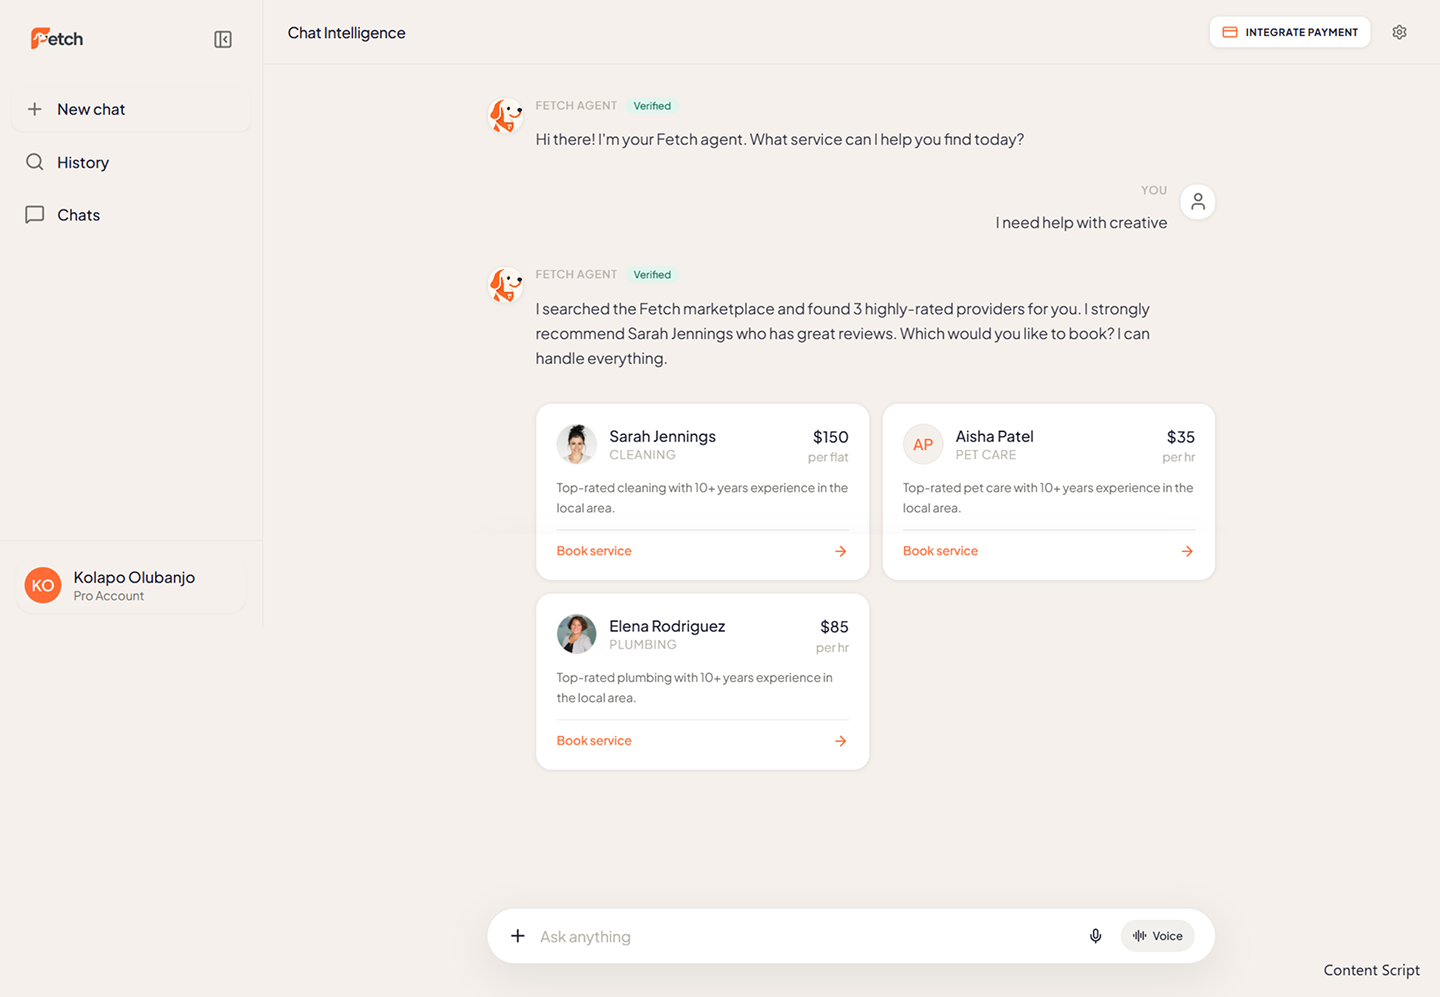Click the YOU sender label
The height and width of the screenshot is (997, 1440).
[x=1154, y=190]
